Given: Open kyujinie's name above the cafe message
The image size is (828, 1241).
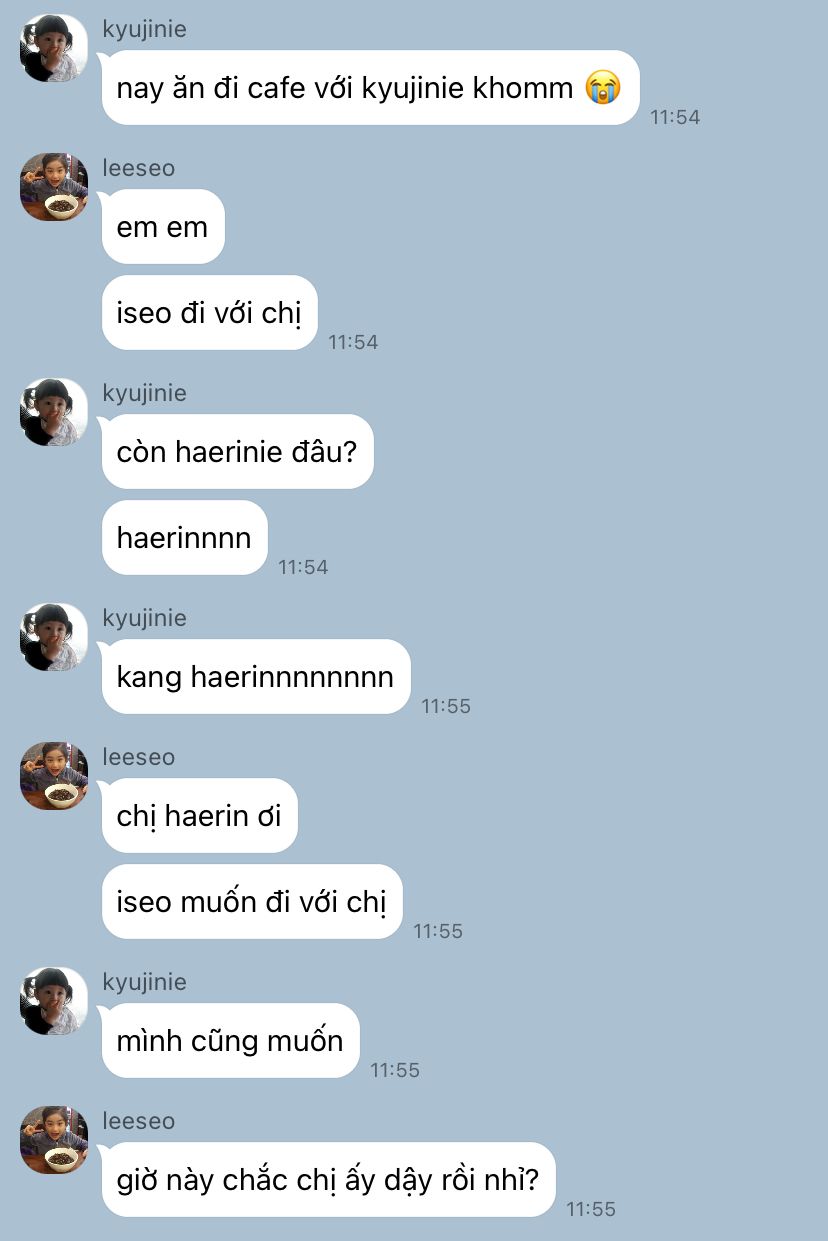Looking at the screenshot, I should tap(144, 30).
